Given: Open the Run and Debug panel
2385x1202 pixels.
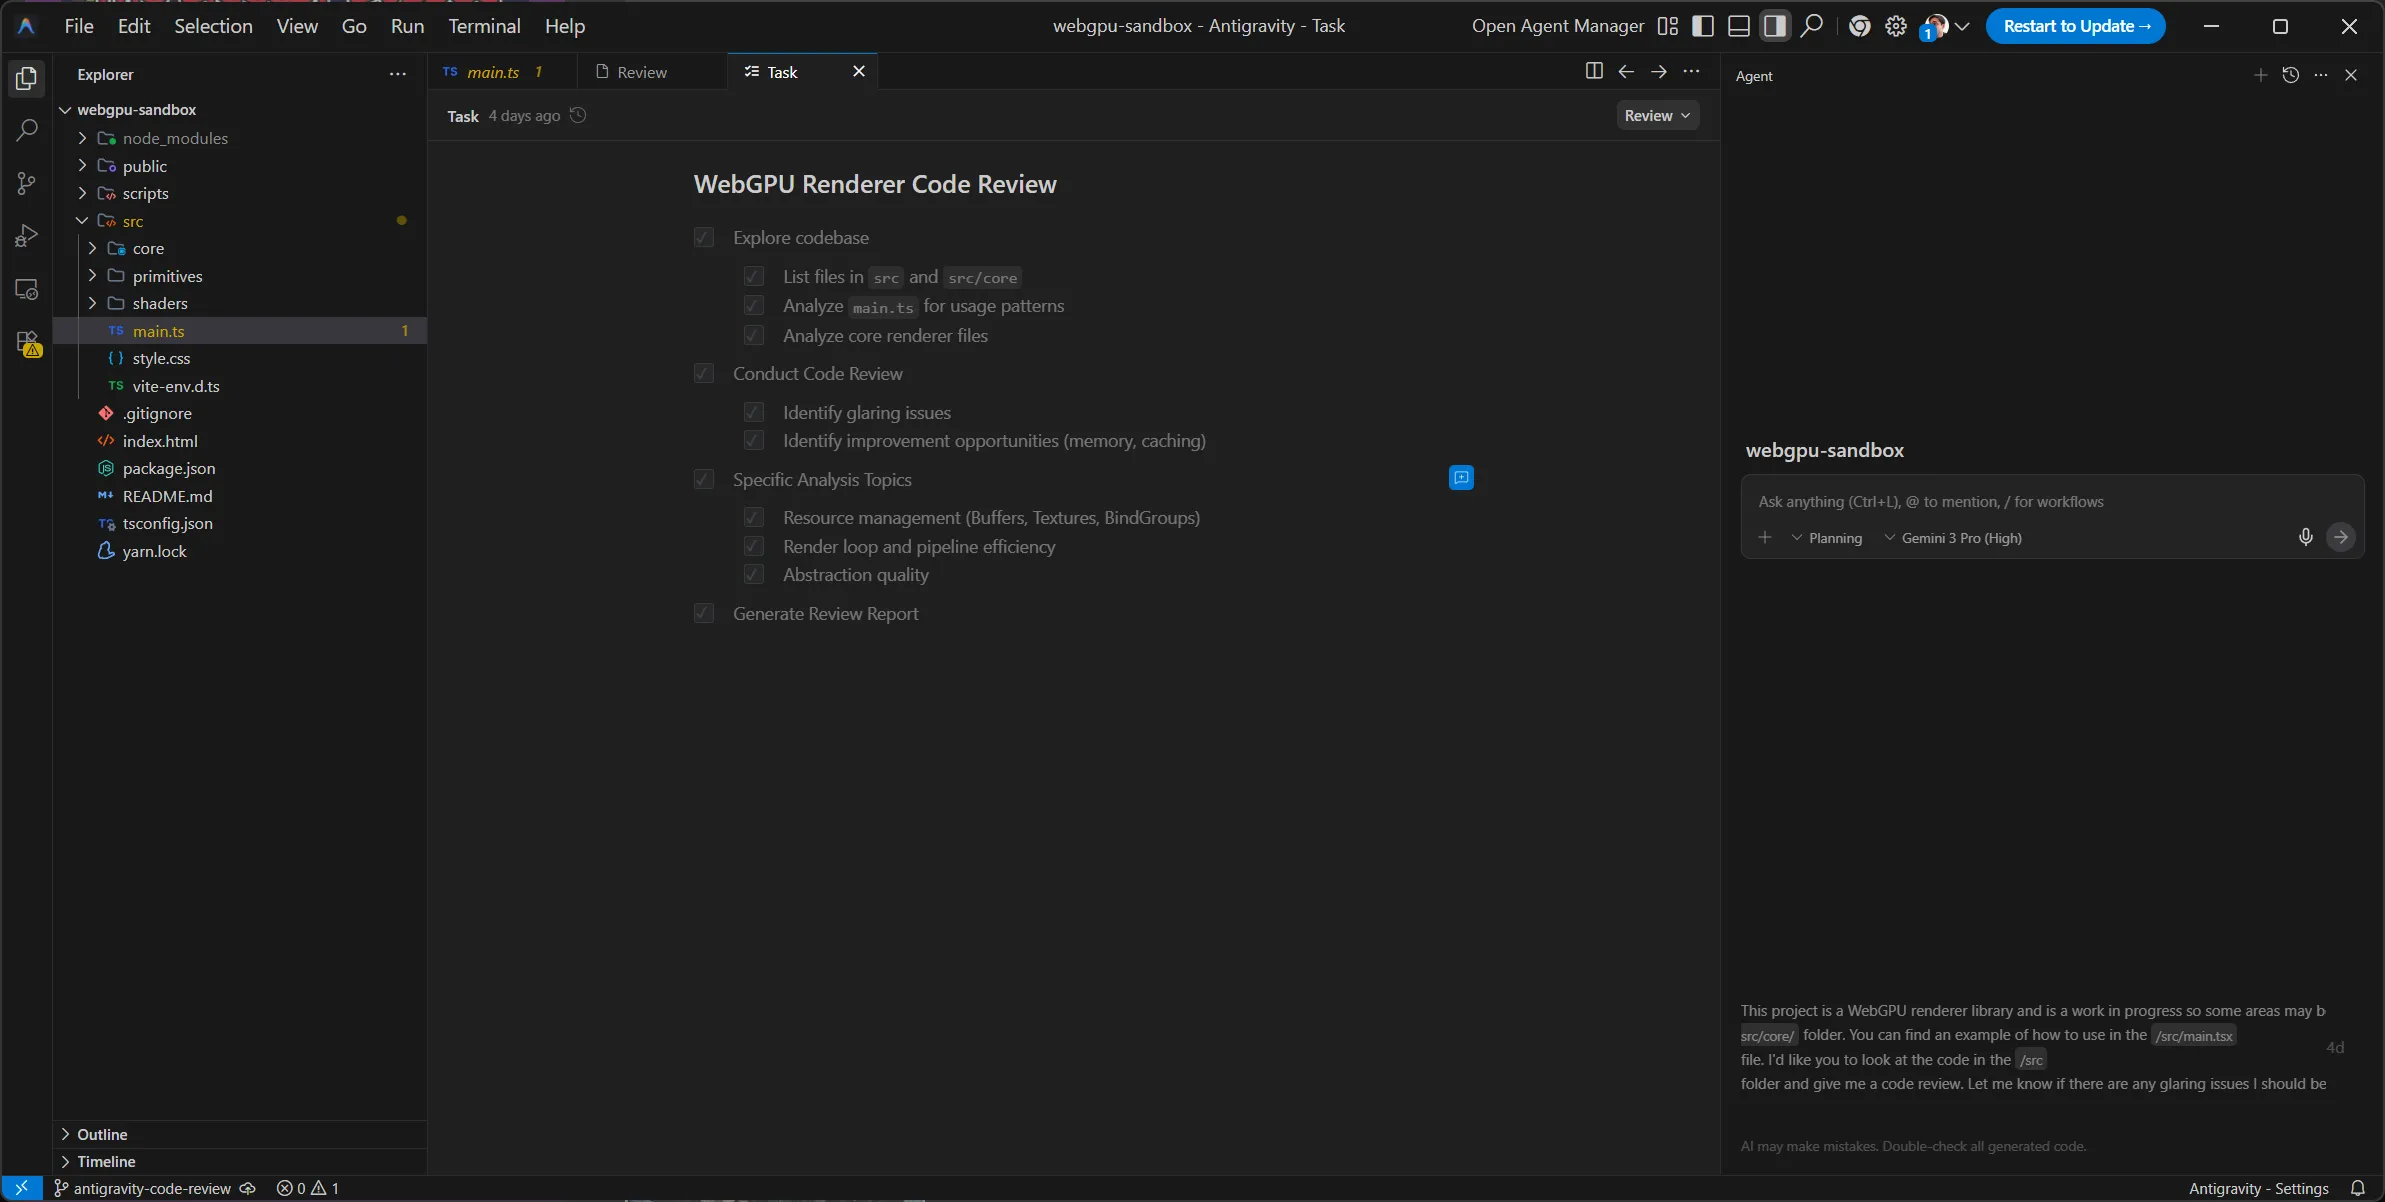Looking at the screenshot, I should pyautogui.click(x=25, y=235).
